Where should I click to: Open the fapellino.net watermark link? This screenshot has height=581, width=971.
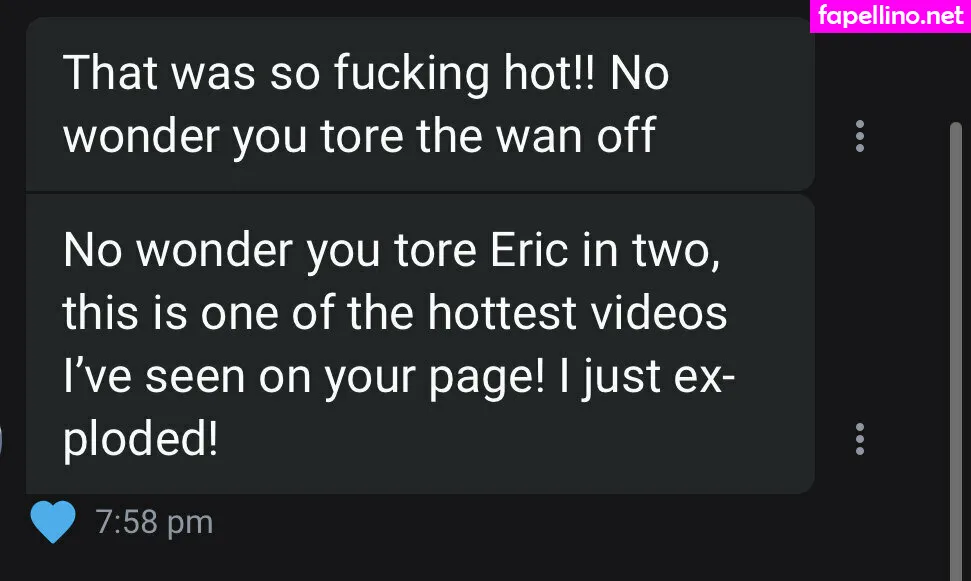[890, 15]
